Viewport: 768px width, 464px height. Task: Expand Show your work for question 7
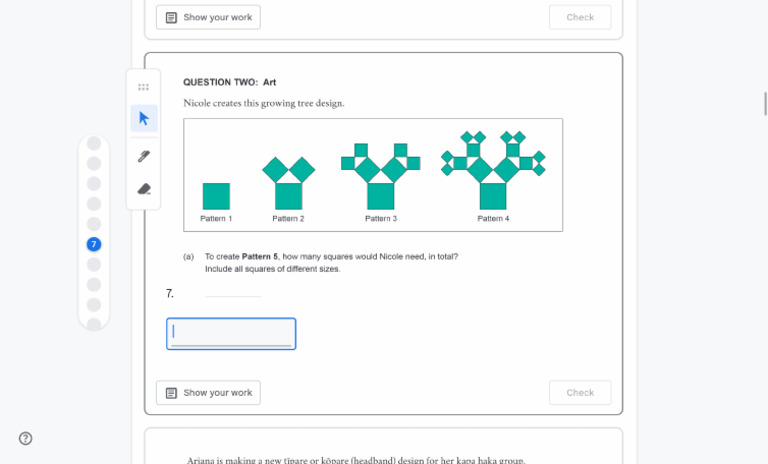pyautogui.click(x=208, y=393)
